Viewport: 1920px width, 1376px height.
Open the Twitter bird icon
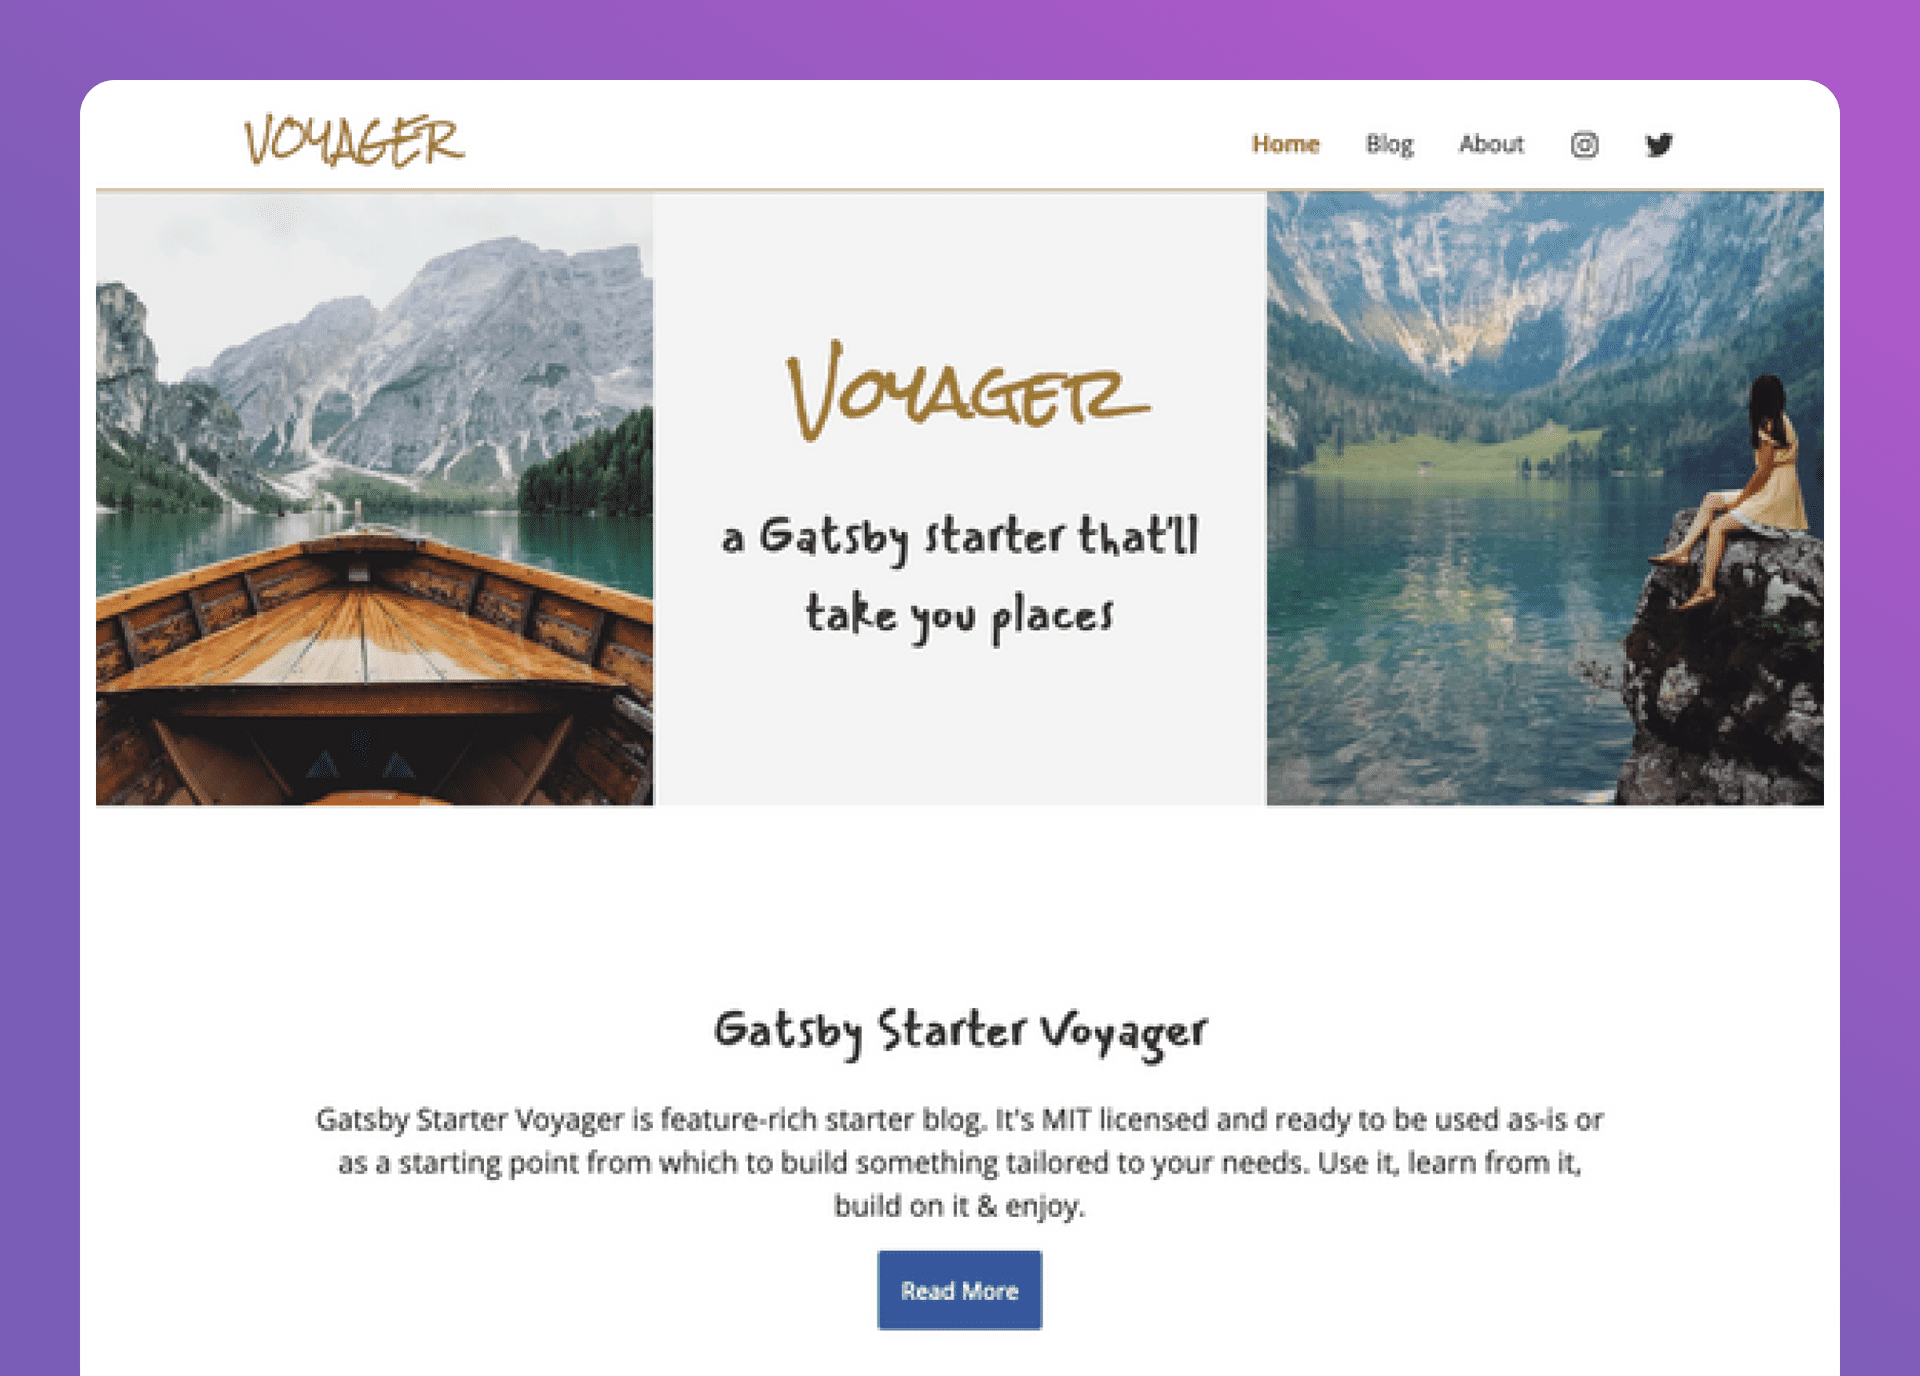click(x=1659, y=145)
